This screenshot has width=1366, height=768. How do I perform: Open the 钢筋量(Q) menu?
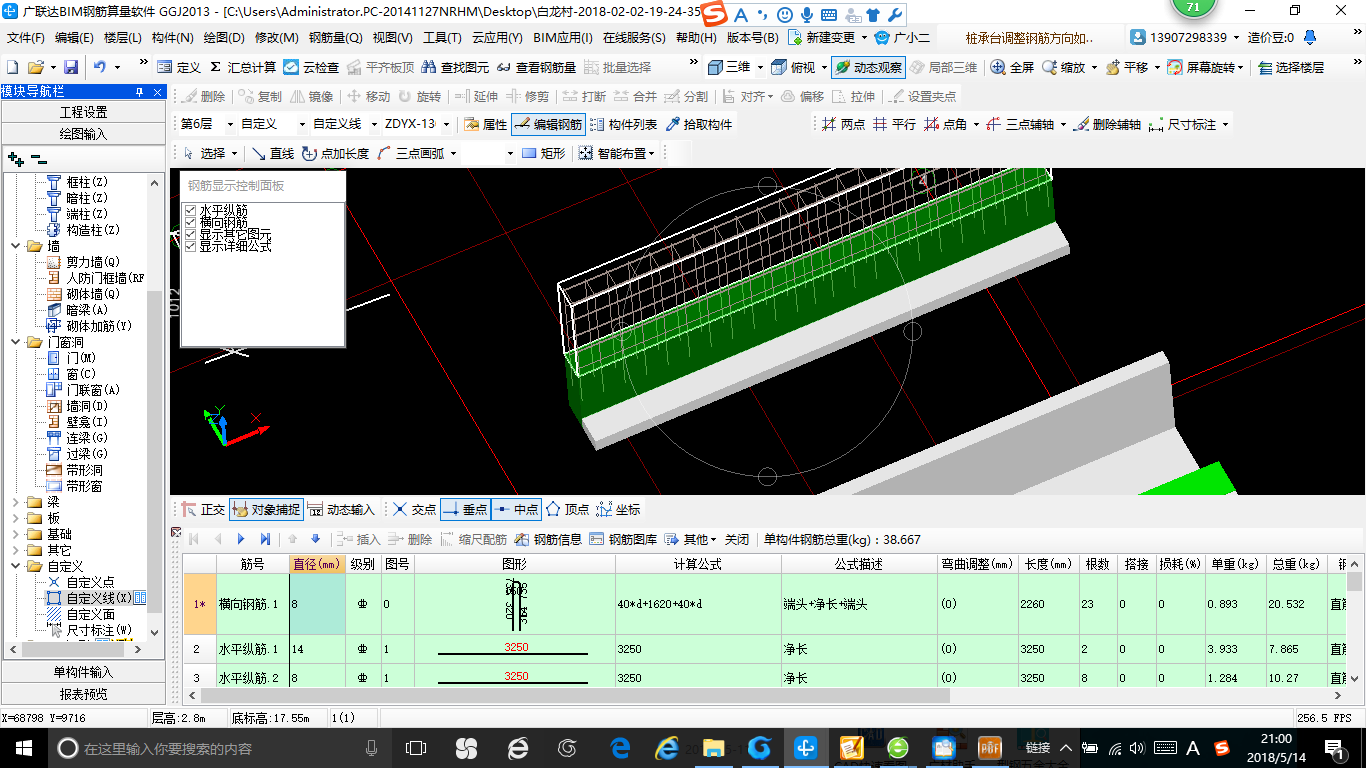tap(336, 38)
